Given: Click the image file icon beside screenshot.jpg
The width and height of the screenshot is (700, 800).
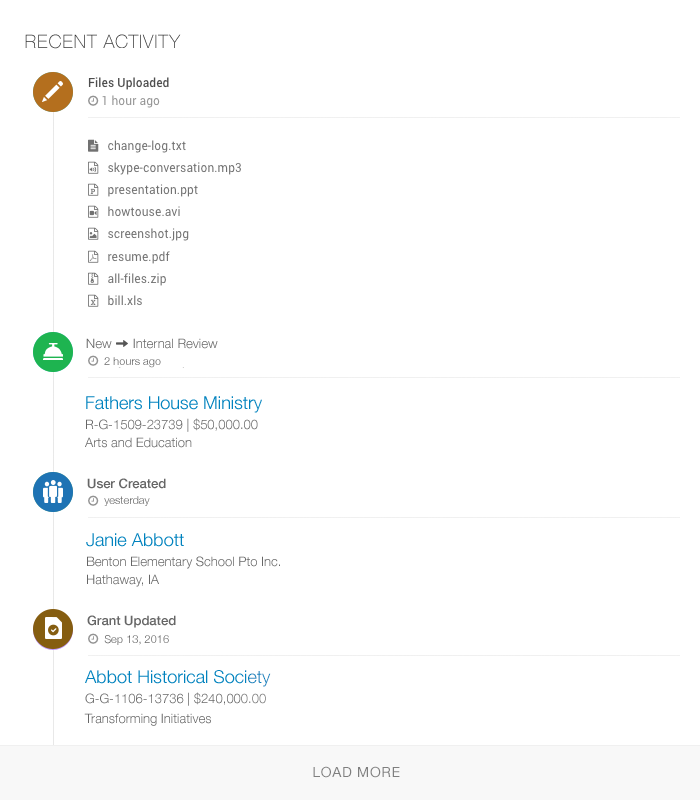Looking at the screenshot, I should 93,234.
